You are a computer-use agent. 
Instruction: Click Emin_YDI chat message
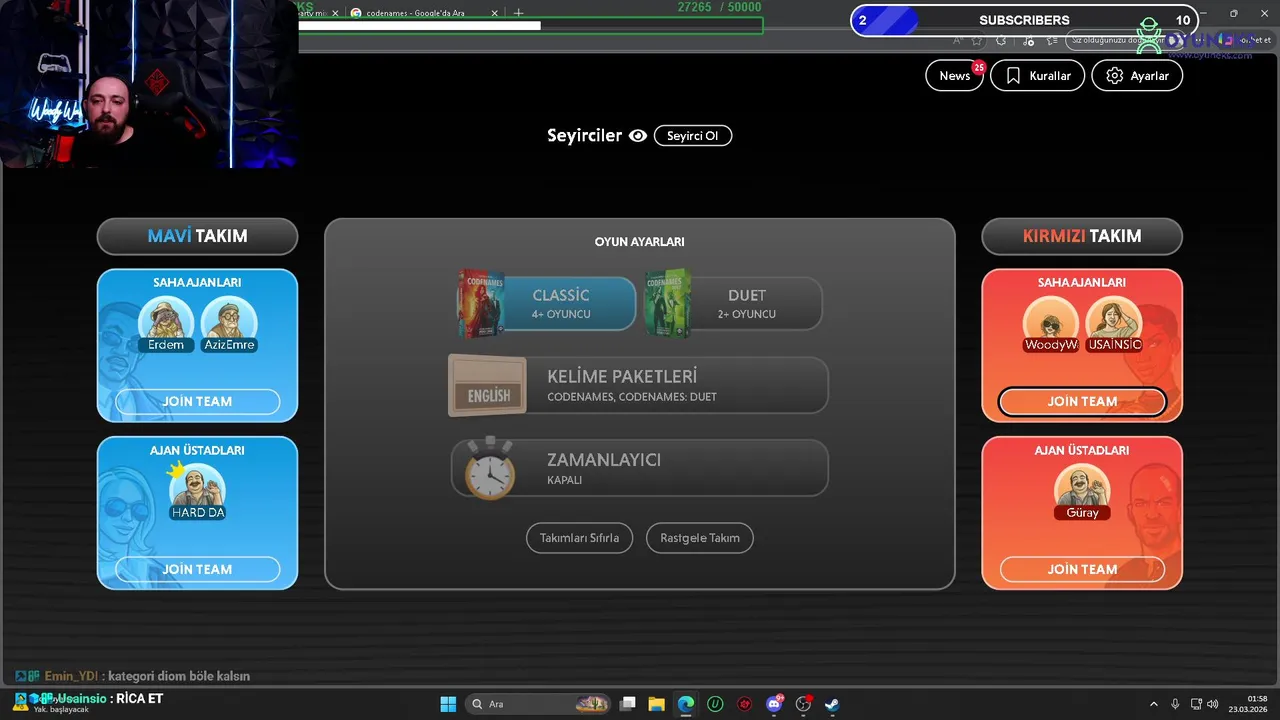[133, 676]
